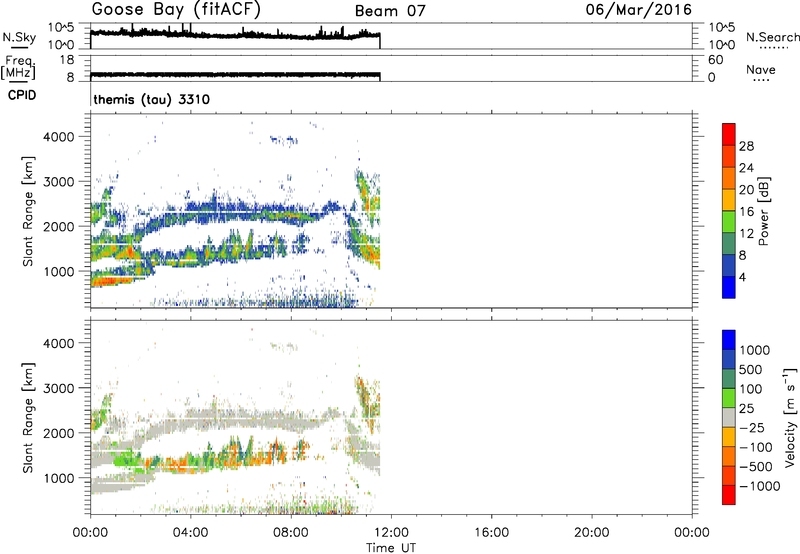Click the '16:00' time tick label
Screen dimensions: 800x554
(x=491, y=533)
